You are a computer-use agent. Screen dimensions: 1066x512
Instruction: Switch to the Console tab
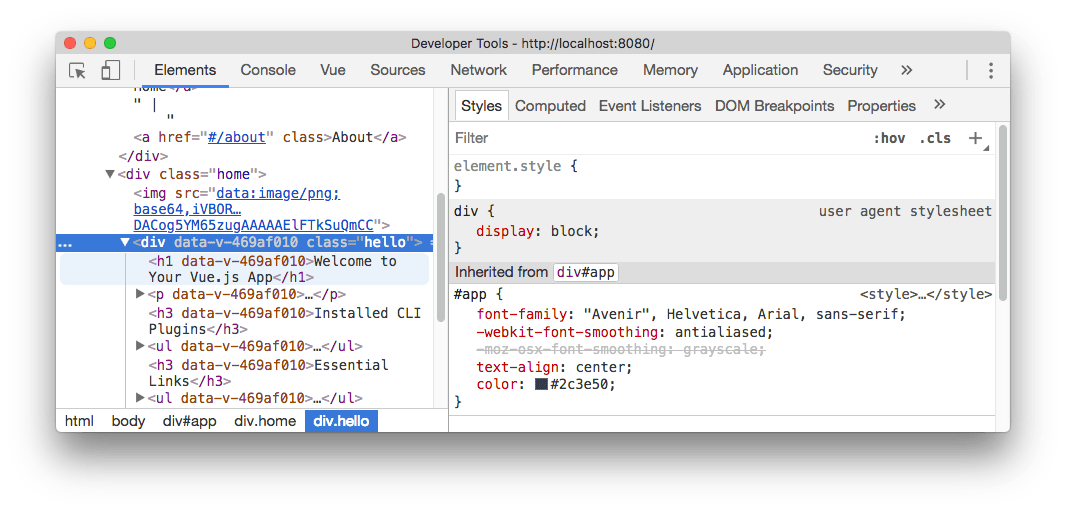coord(268,70)
